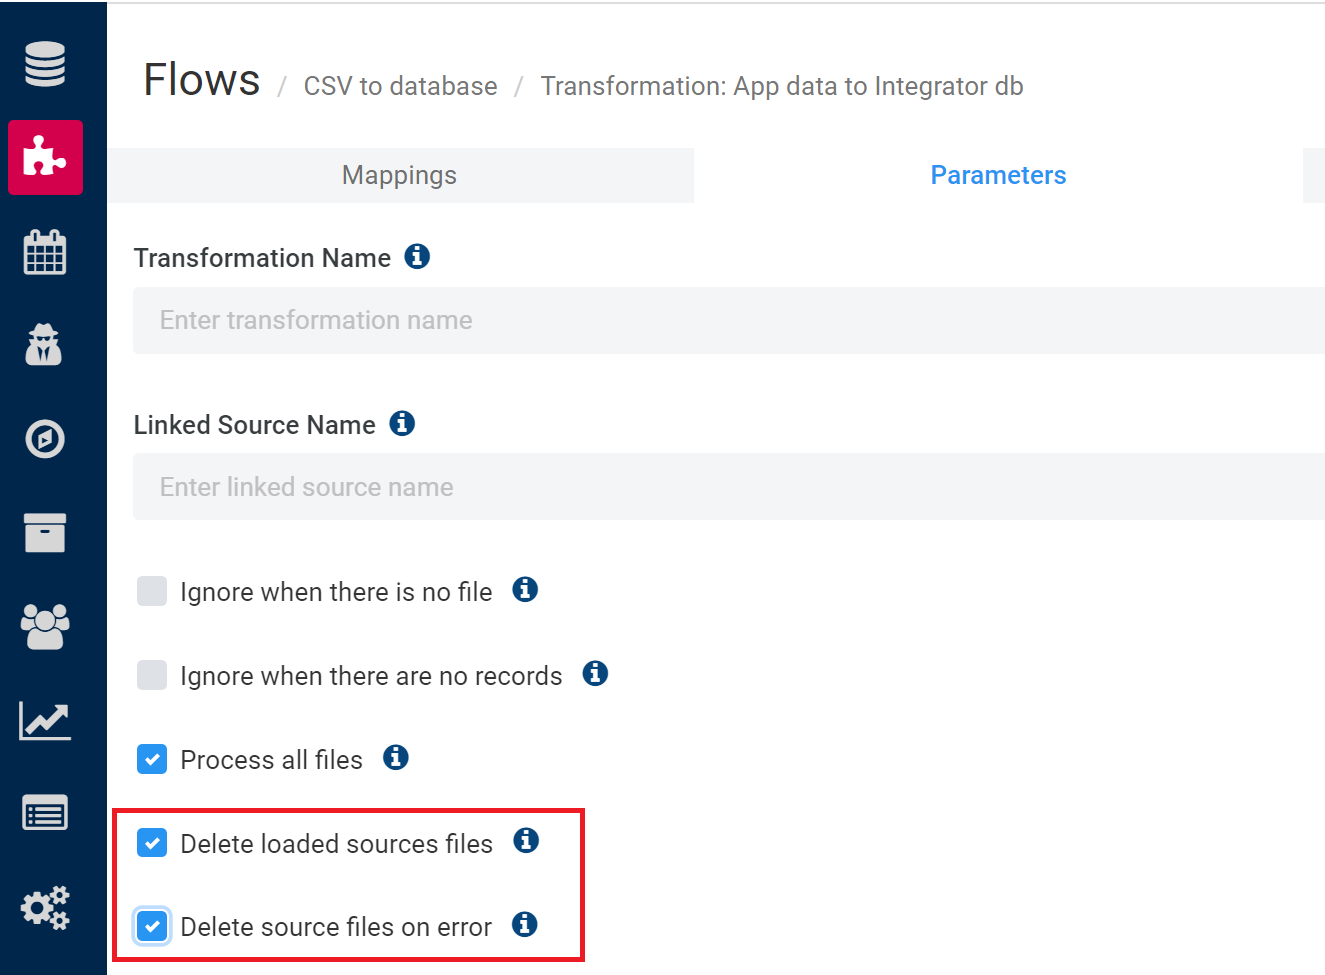Image resolution: width=1325 pixels, height=975 pixels.
Task: Switch to the Mappings tab
Action: tap(398, 175)
